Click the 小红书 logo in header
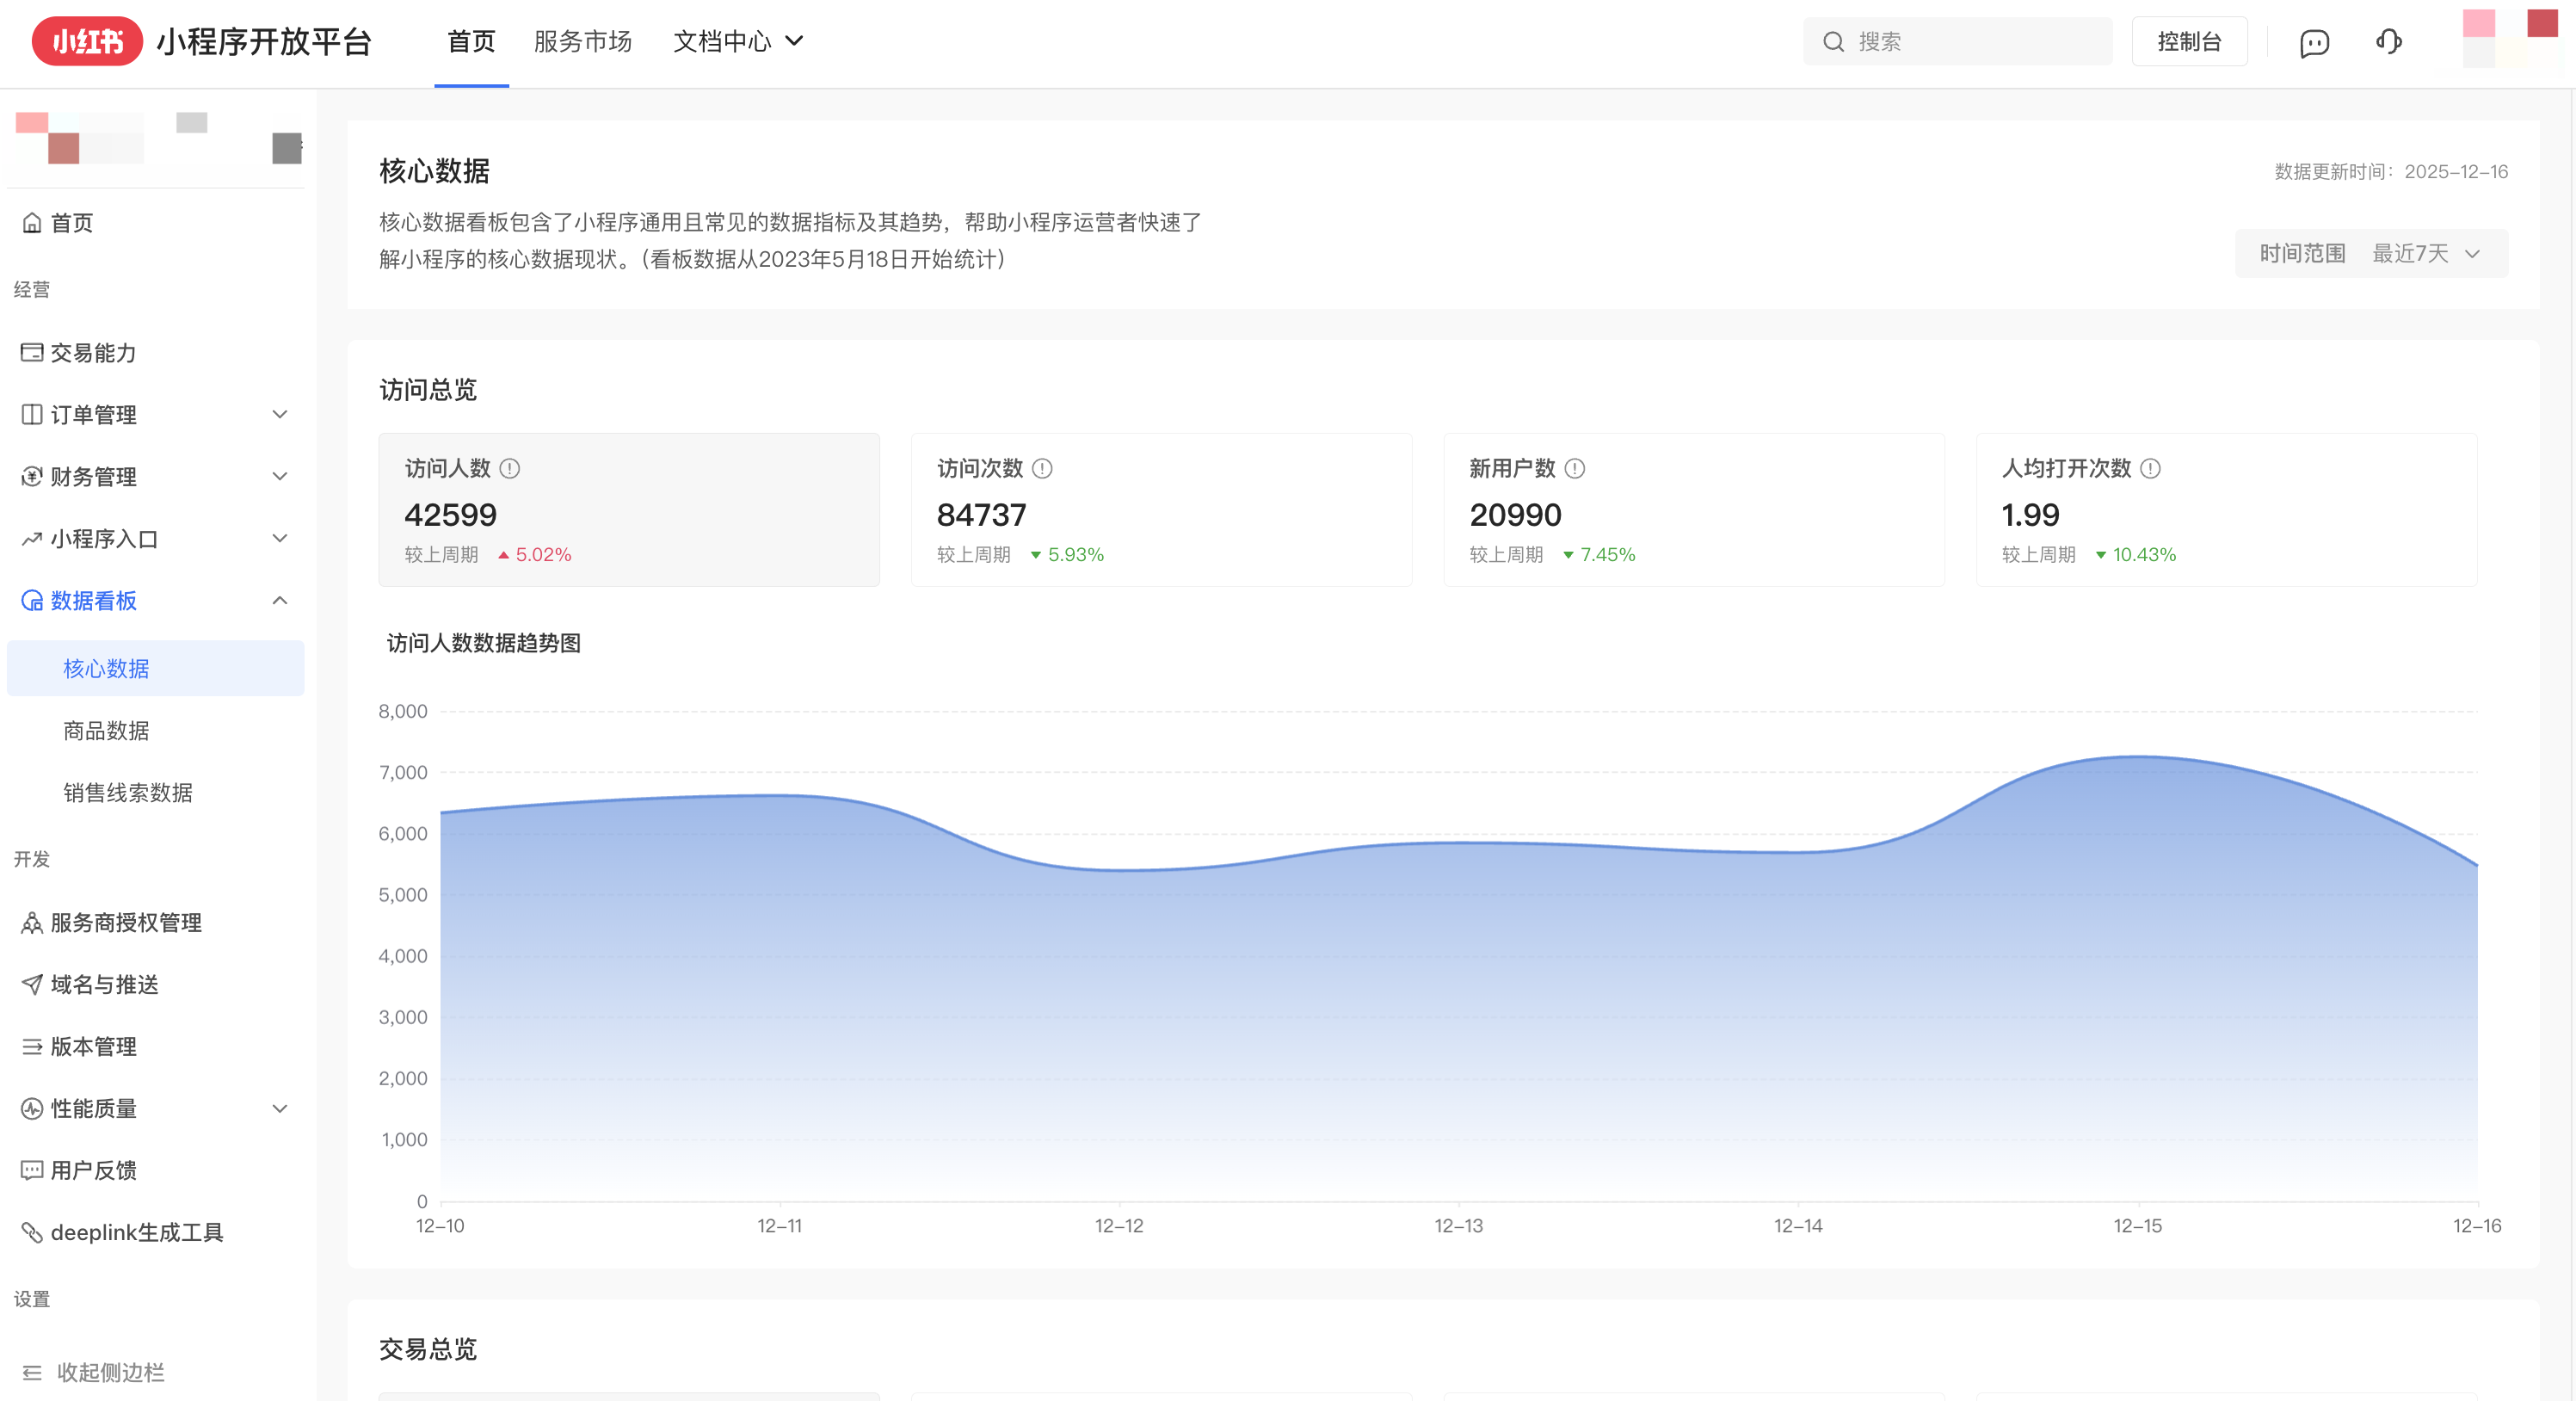 point(87,41)
